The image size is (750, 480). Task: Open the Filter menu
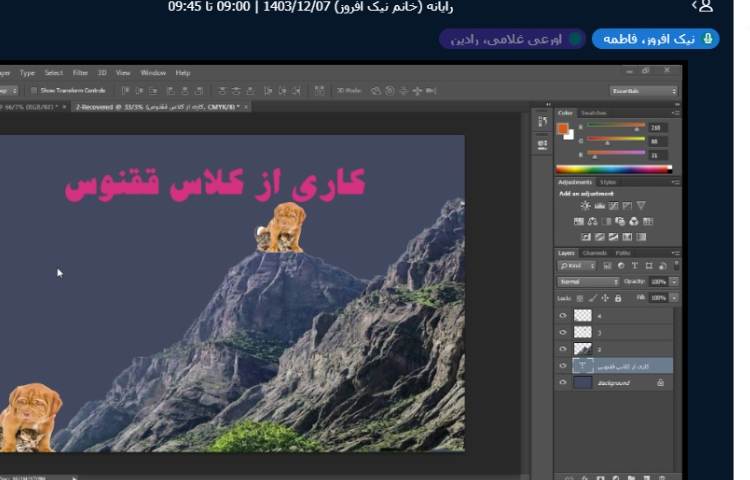click(80, 73)
